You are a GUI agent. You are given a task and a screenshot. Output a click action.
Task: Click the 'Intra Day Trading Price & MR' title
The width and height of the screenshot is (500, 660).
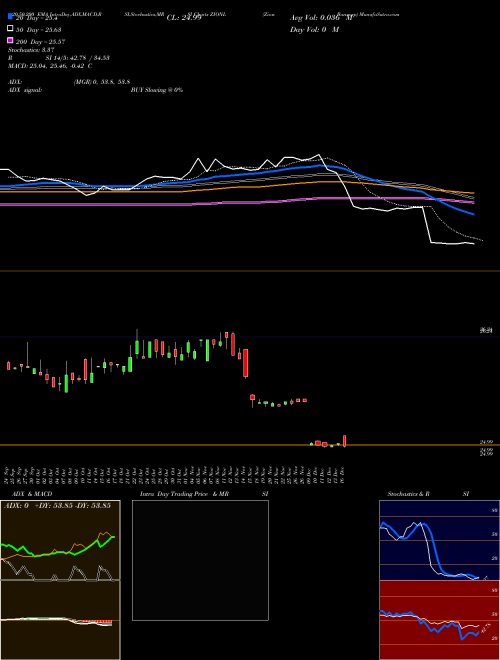point(184,494)
